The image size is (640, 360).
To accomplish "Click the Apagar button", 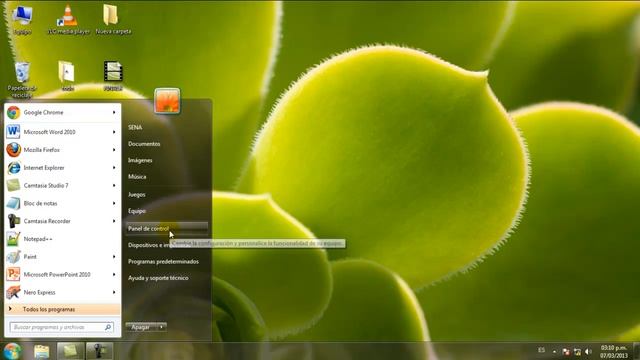I will click(x=141, y=327).
